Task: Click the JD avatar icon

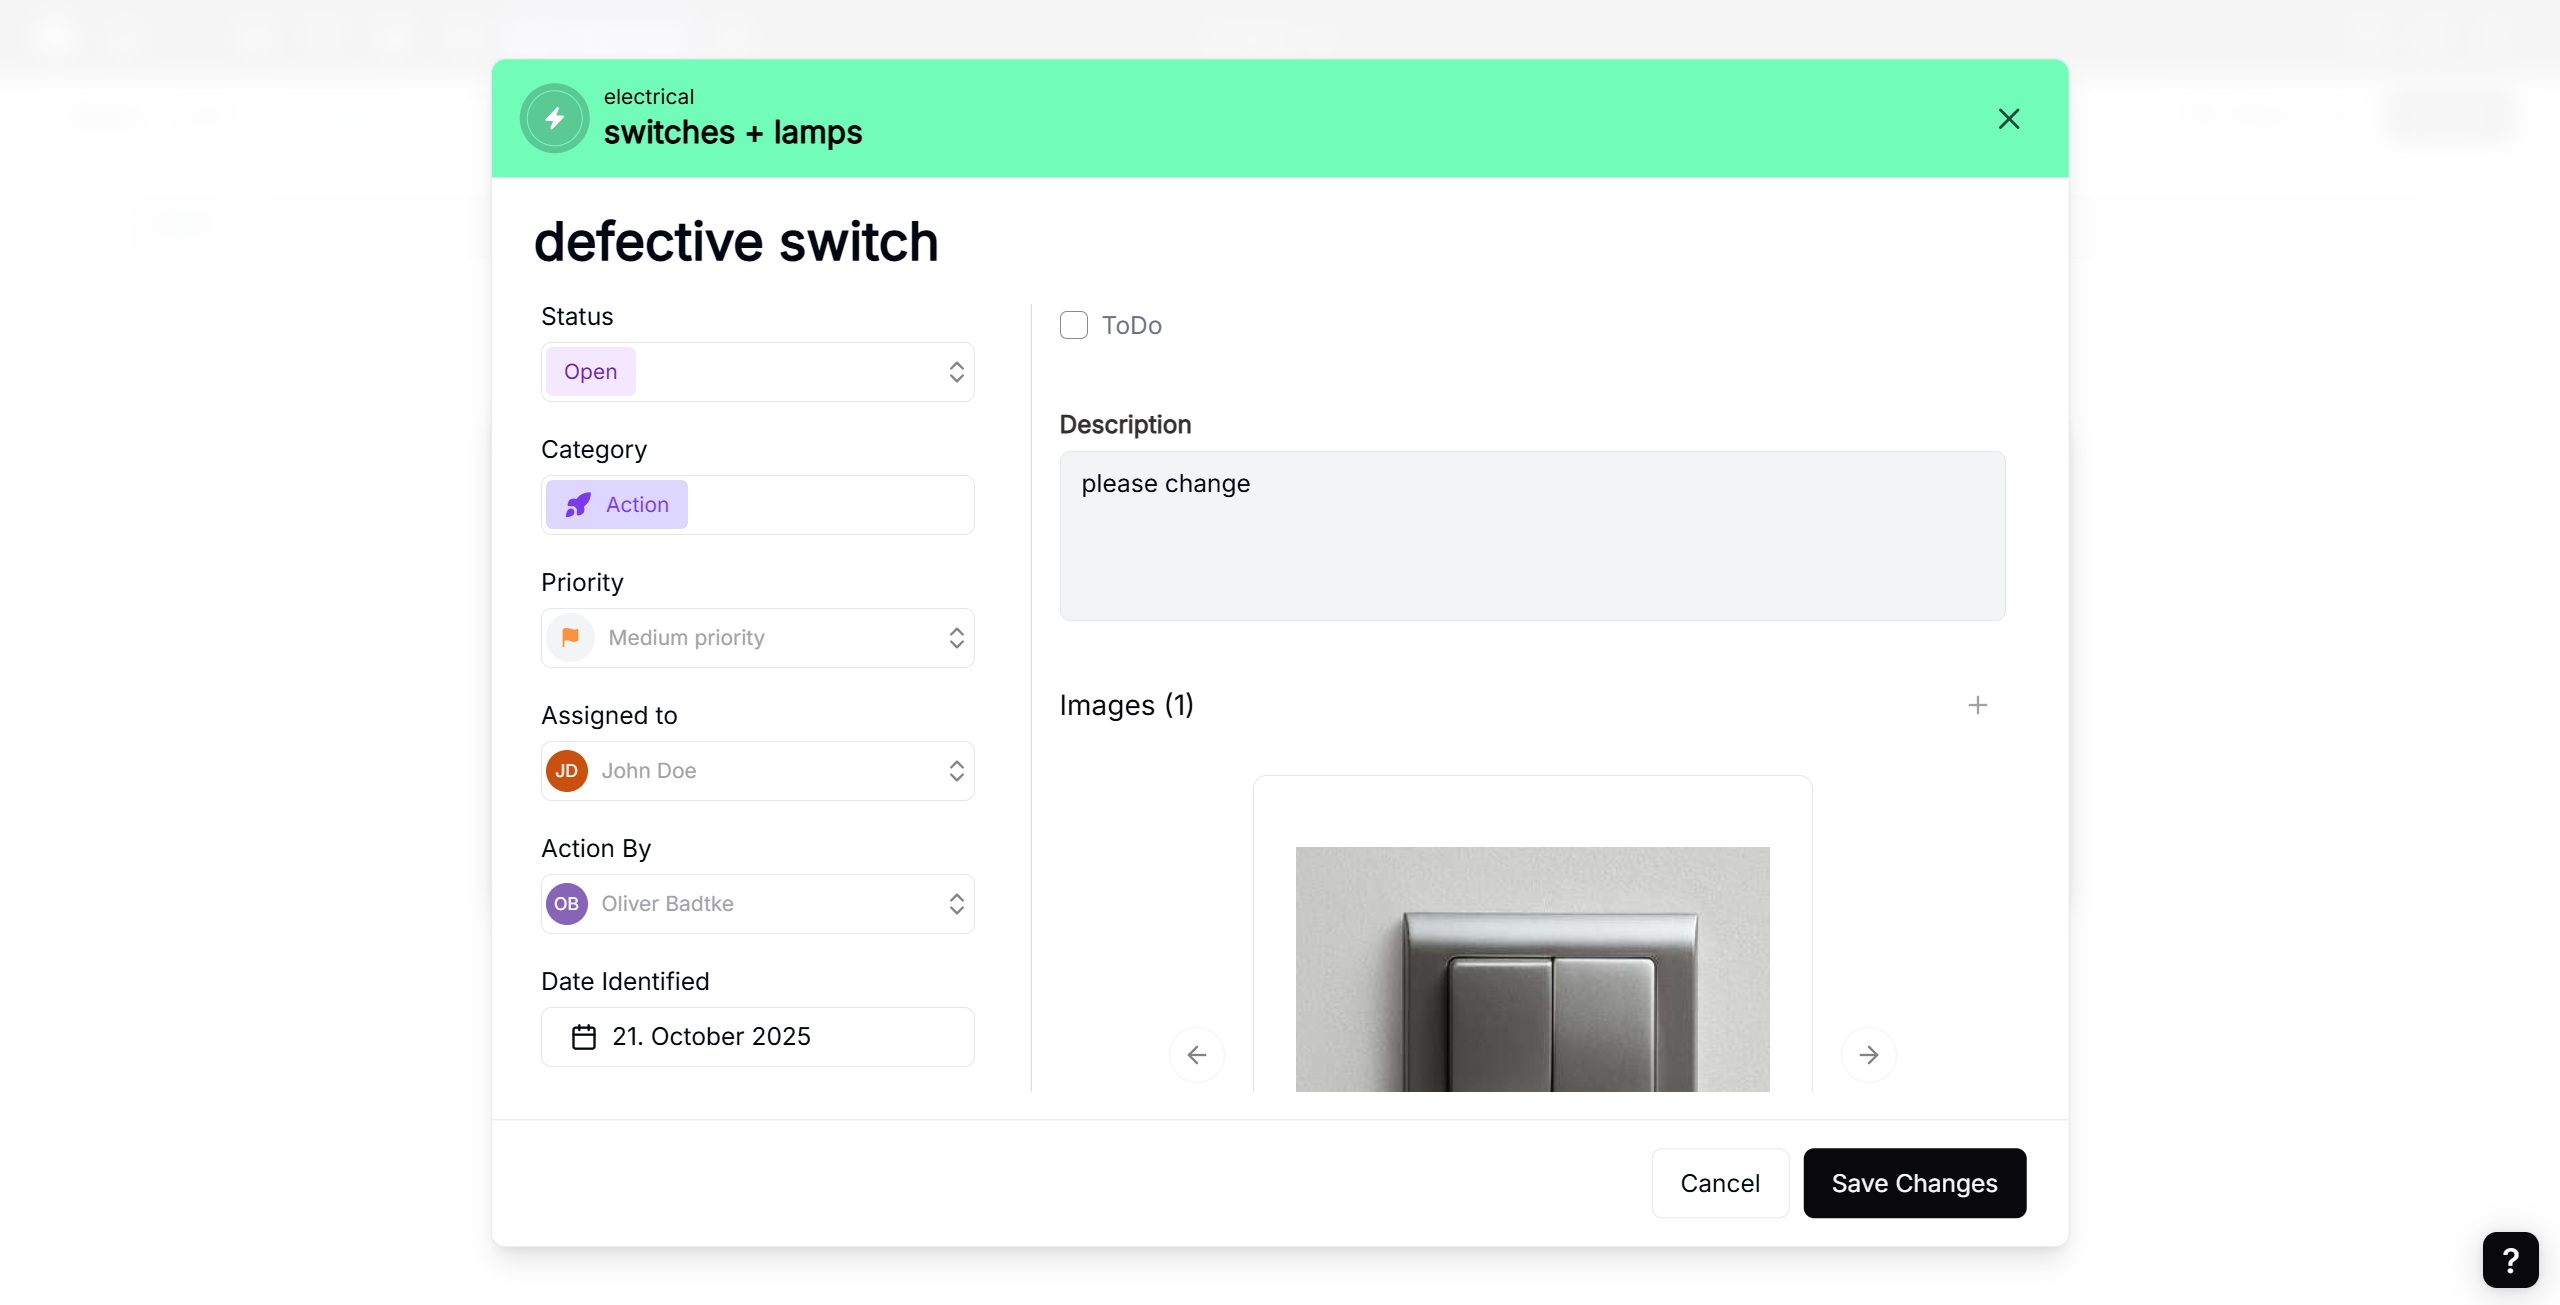Action: pyautogui.click(x=567, y=771)
